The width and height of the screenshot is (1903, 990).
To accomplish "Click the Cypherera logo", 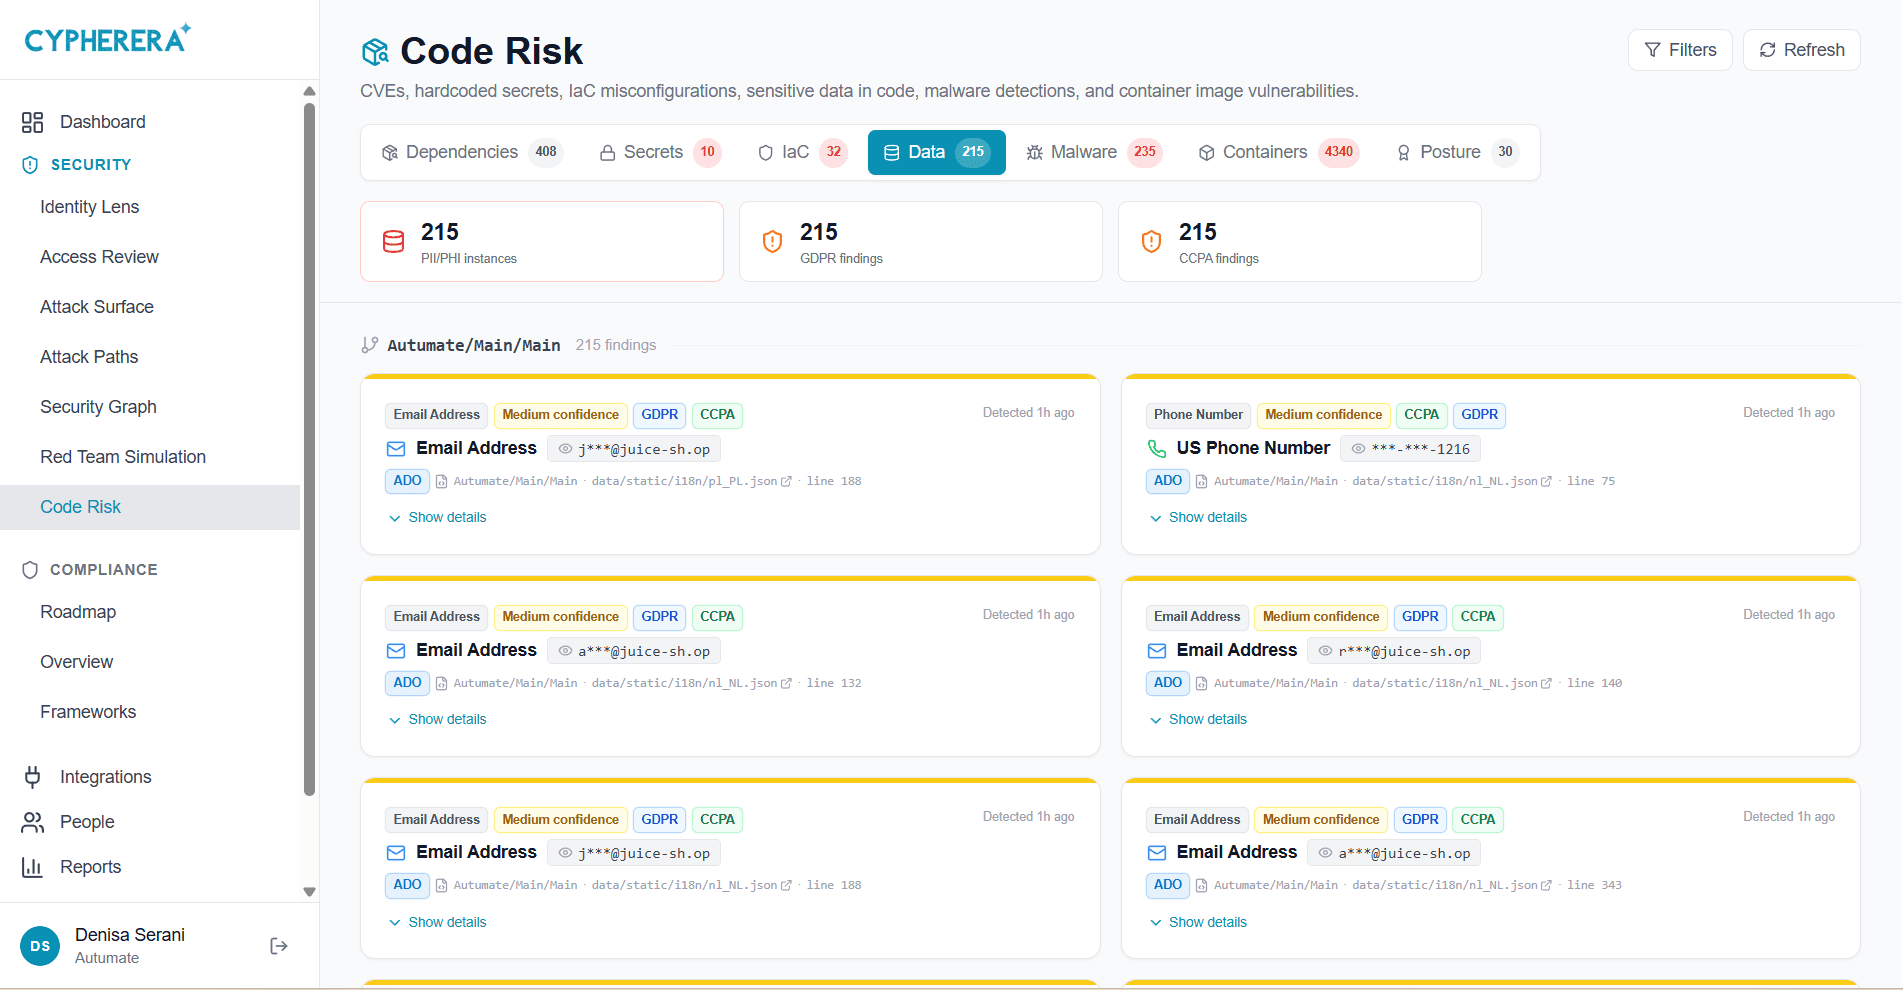I will (108, 39).
